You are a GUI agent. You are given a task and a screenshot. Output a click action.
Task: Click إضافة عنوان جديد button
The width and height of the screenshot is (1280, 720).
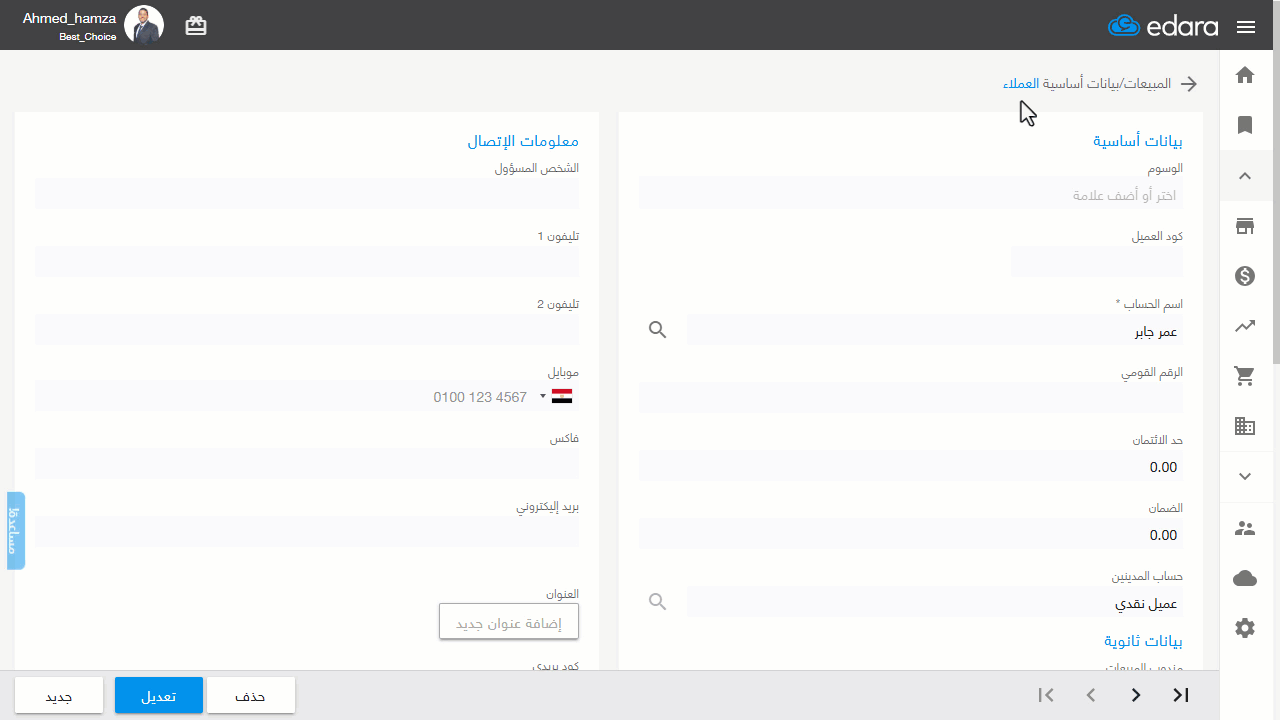coord(509,623)
